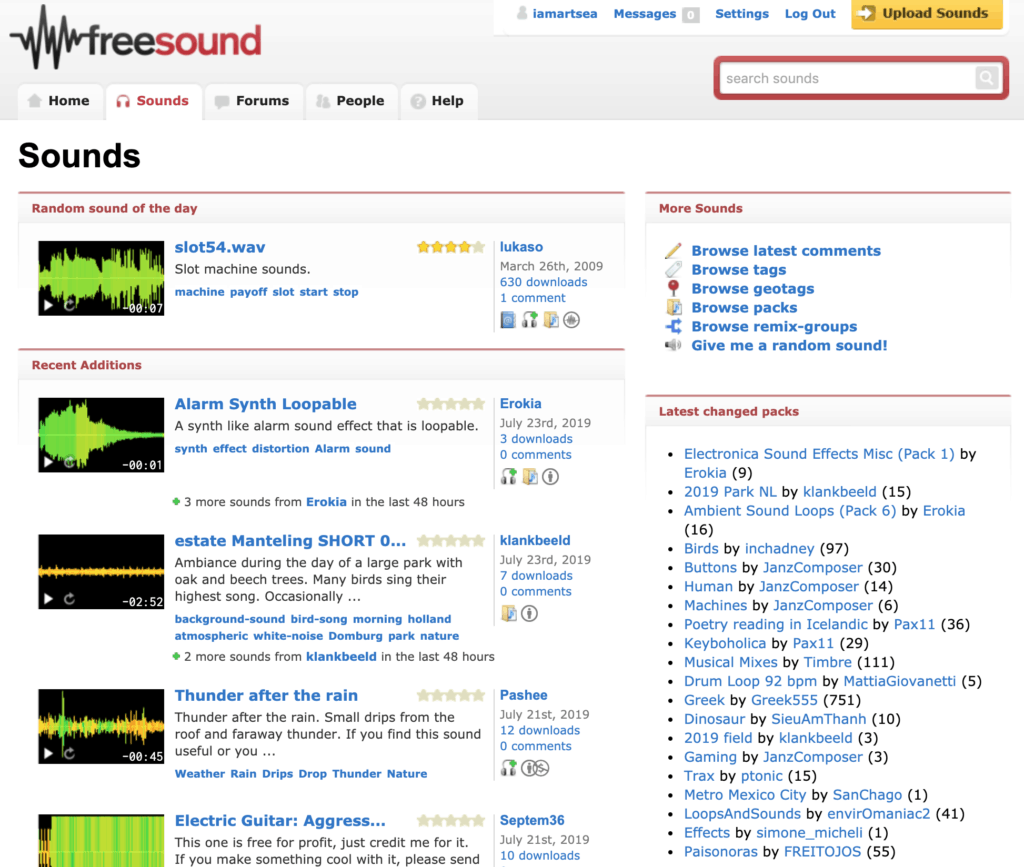Click the 'payoff' tag

pos(248,292)
